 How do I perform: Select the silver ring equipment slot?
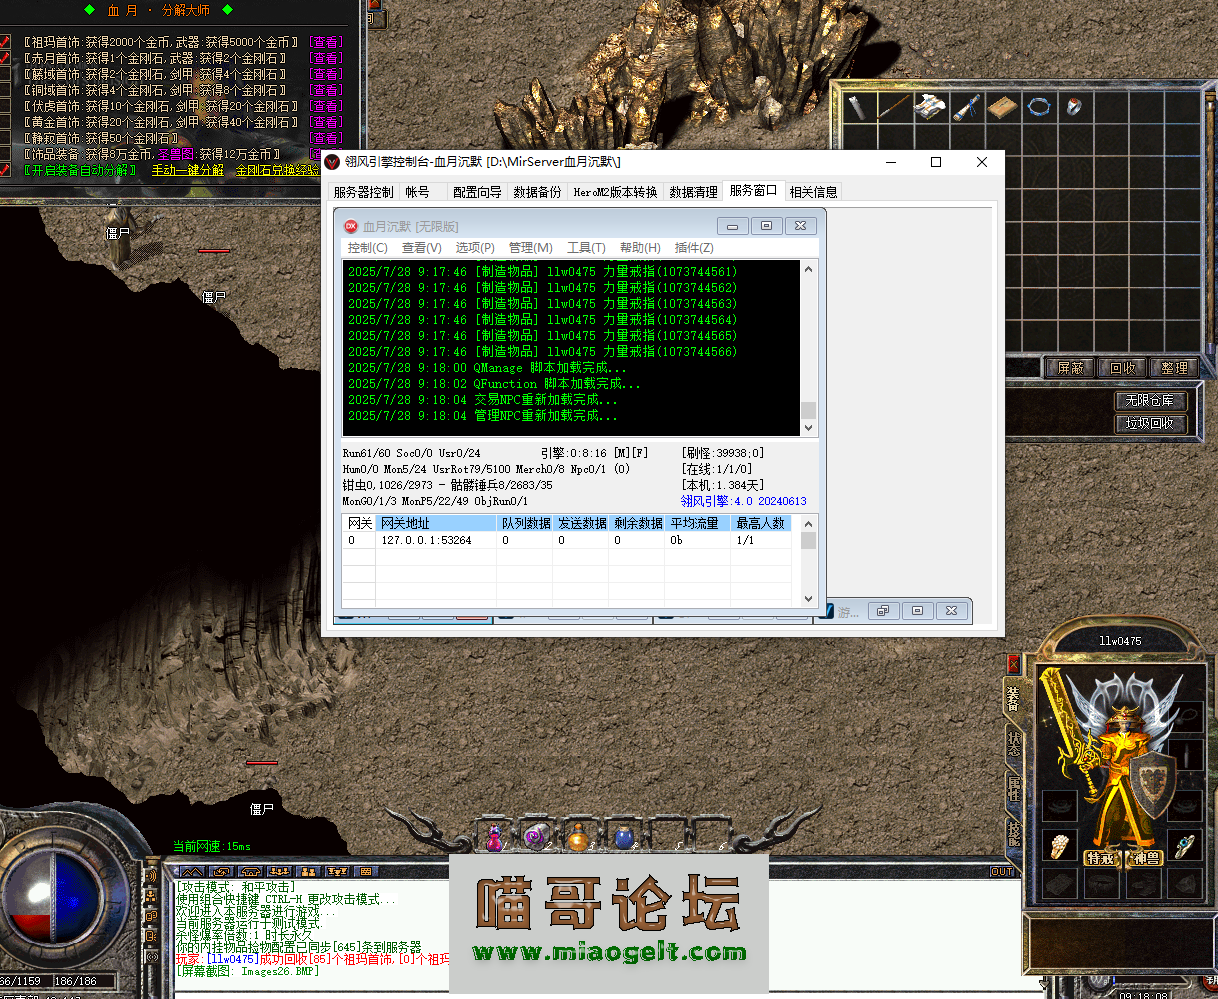pyautogui.click(x=1186, y=846)
